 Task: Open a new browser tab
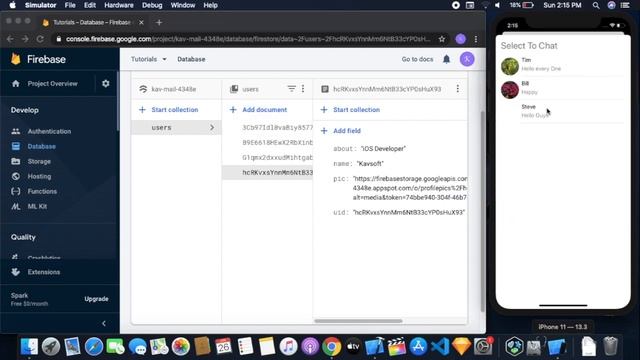pyautogui.click(x=159, y=22)
